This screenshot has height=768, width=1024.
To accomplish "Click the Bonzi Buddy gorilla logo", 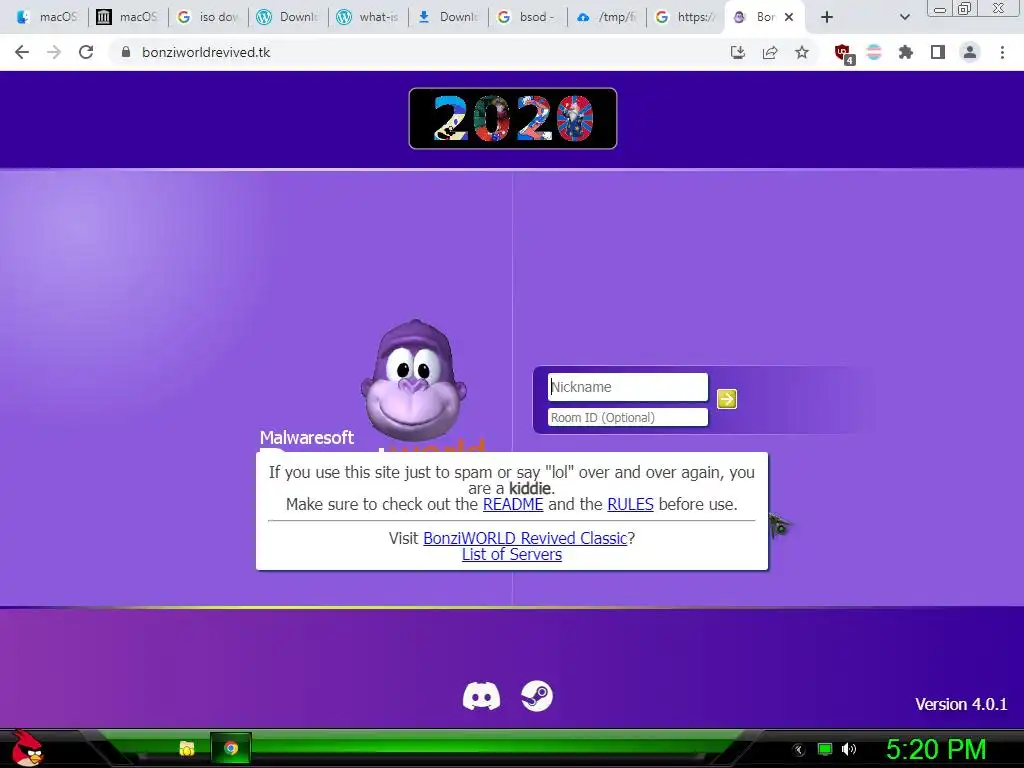I will coord(413,380).
